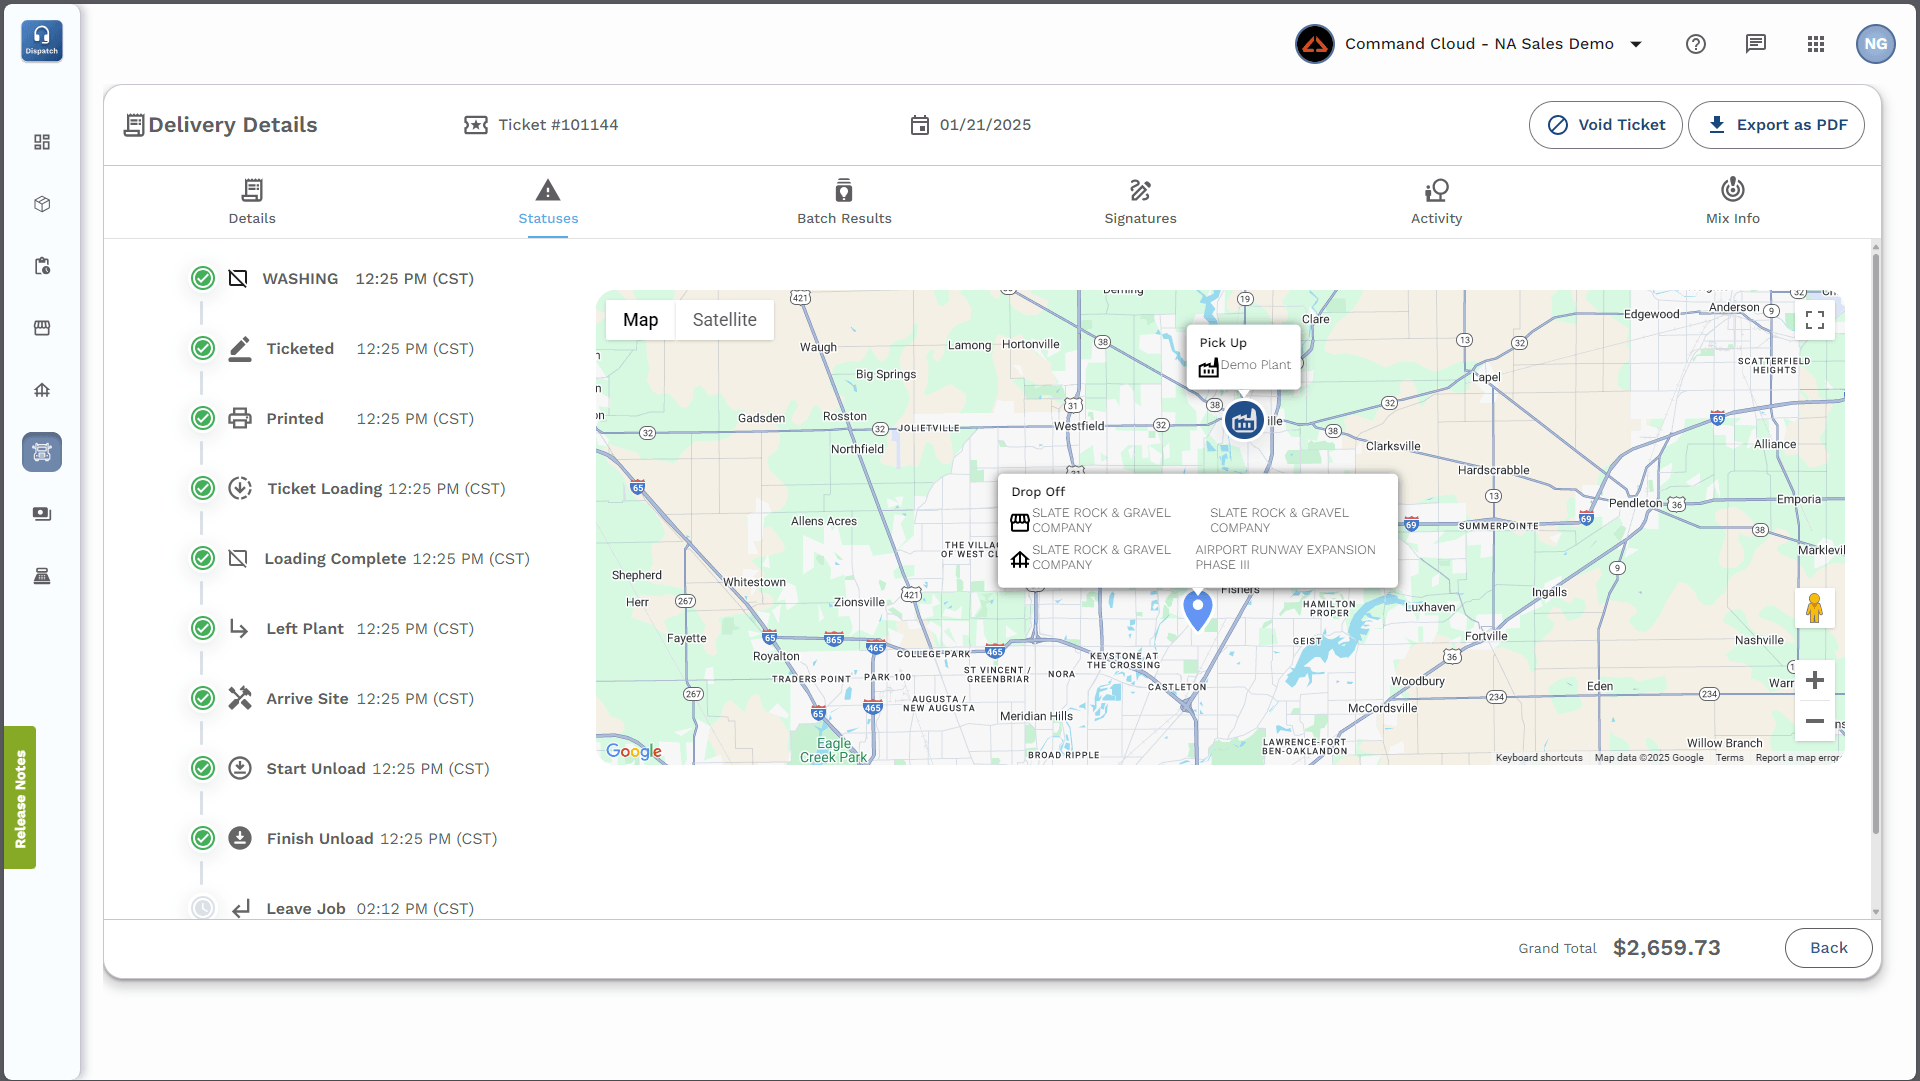Click AIRPORT RUNWAY EXPANSION PHASE III text

click(1285, 557)
